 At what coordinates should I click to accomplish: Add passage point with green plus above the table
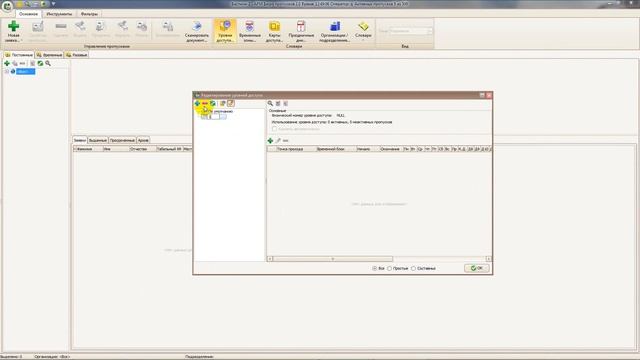(x=270, y=140)
